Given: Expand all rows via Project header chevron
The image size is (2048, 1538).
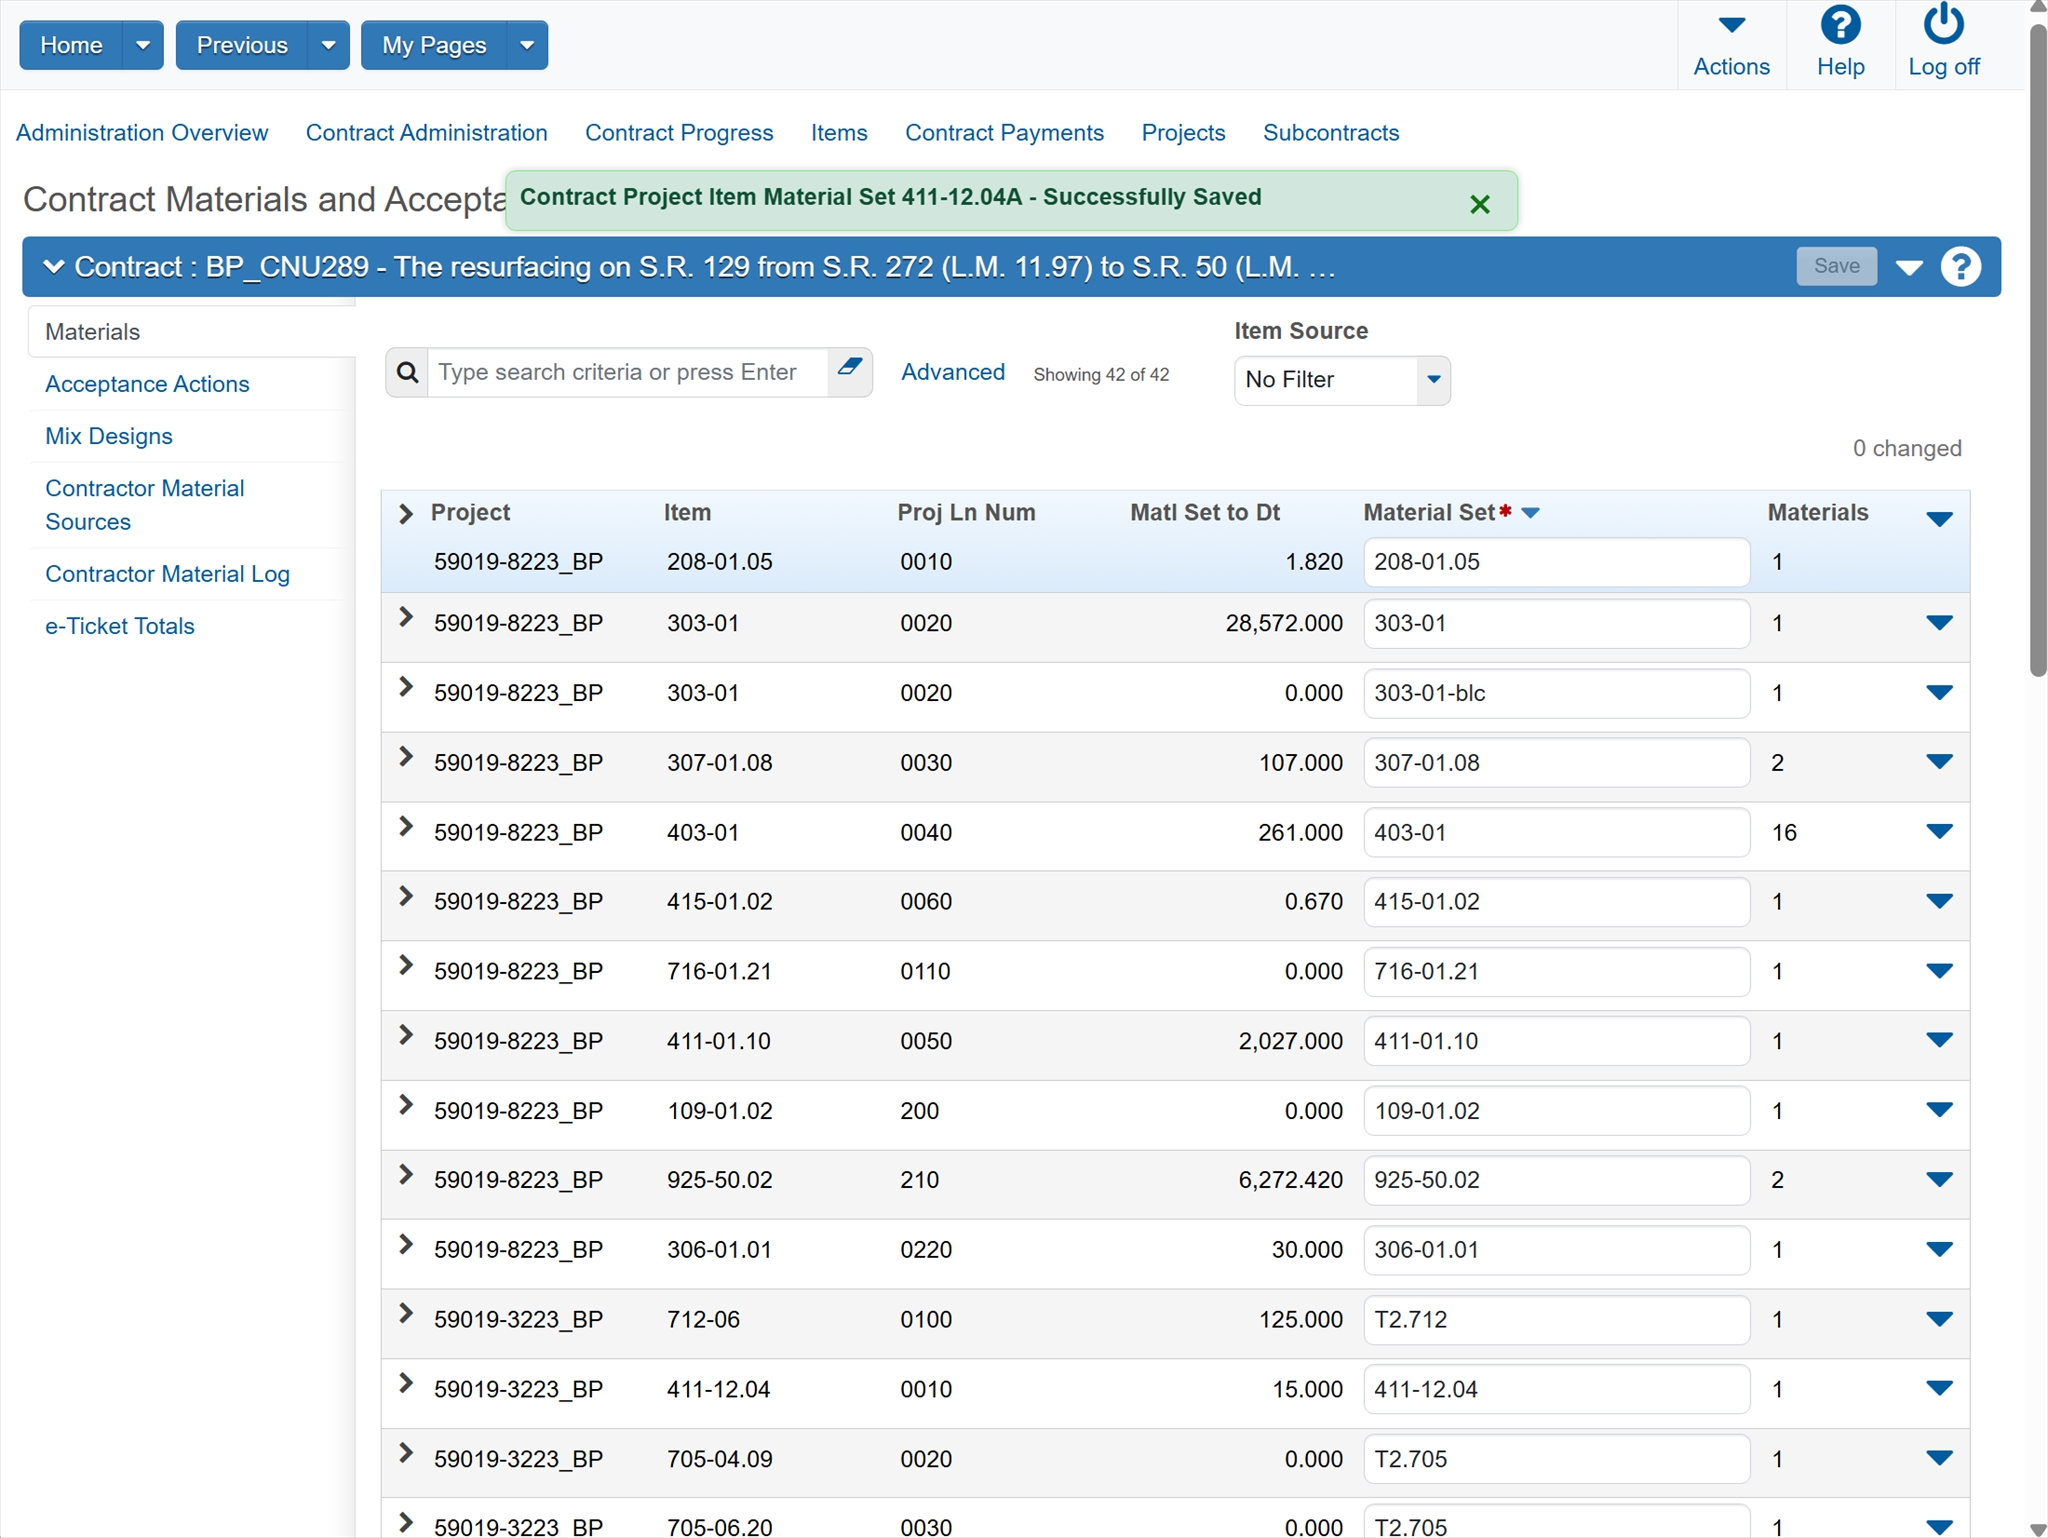Looking at the screenshot, I should 406,514.
